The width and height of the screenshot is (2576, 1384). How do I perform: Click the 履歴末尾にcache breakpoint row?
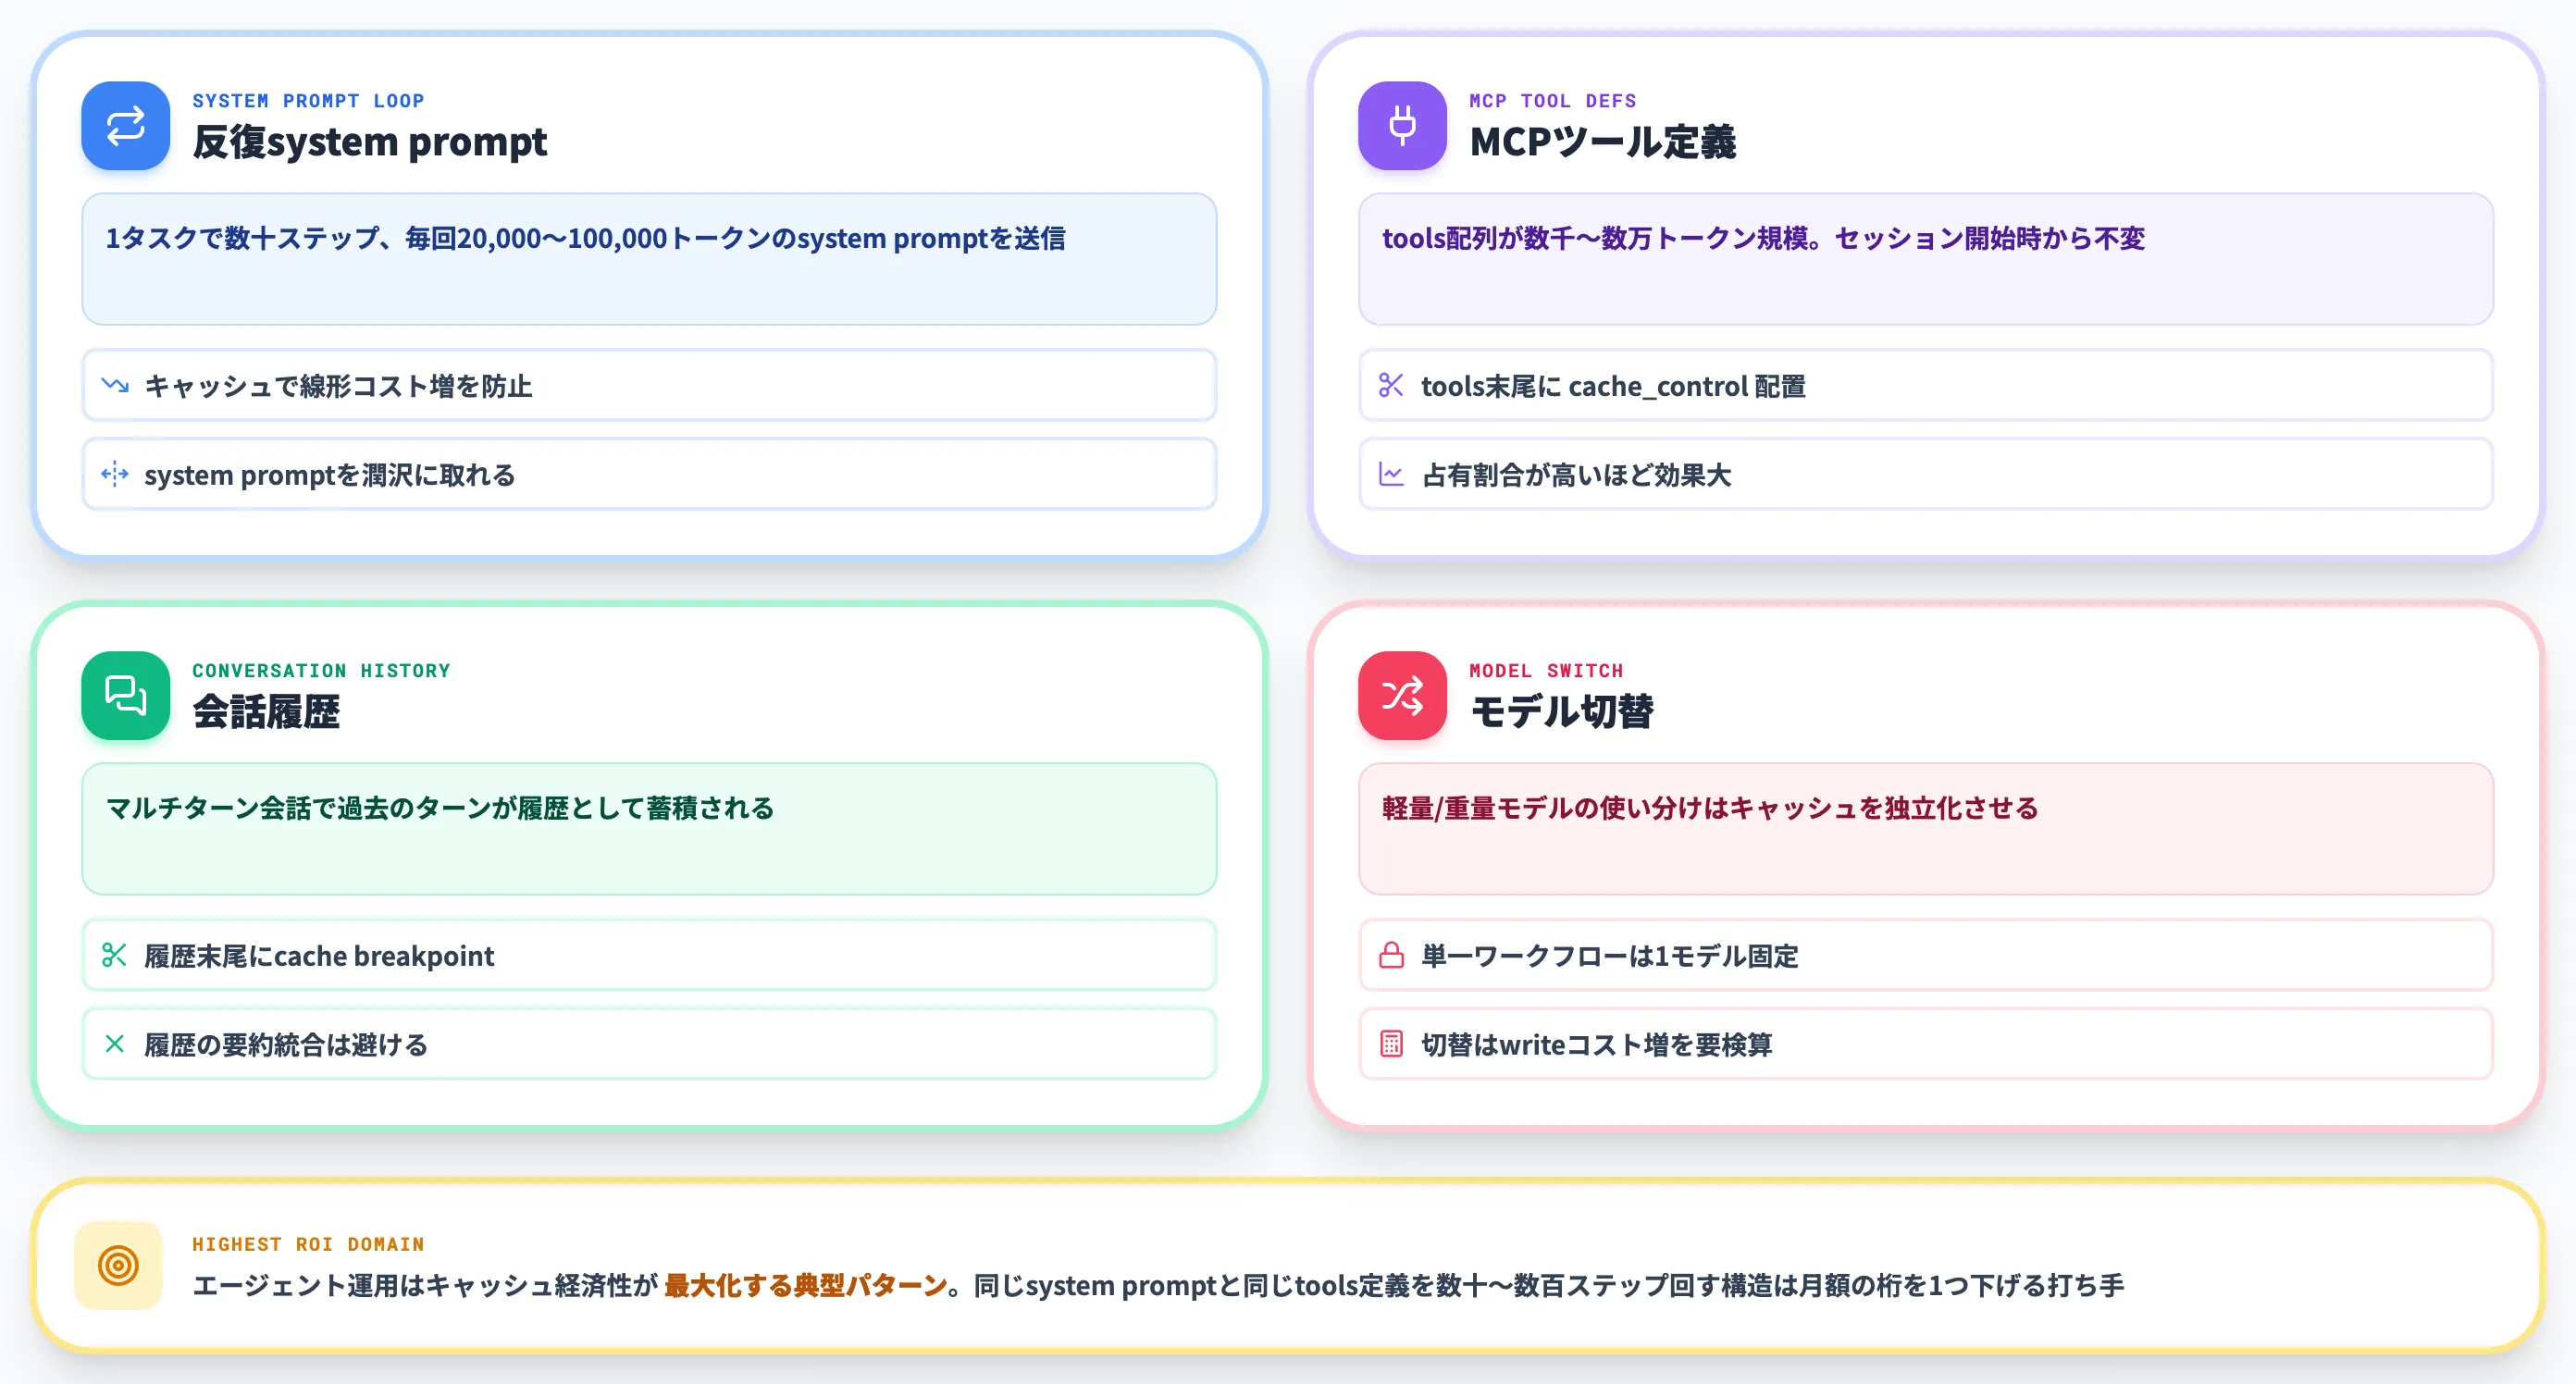tap(649, 955)
